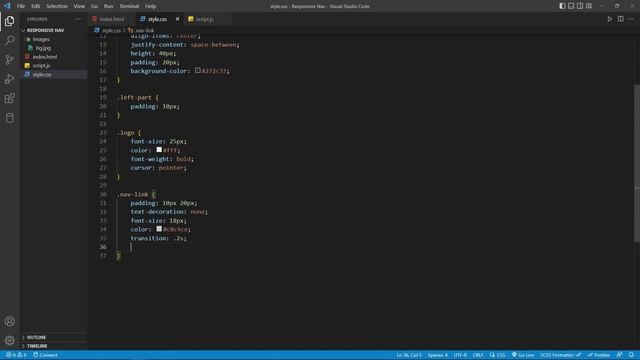The image size is (640, 360).
Task: Toggle Primary Side Bar layout icon
Action: (562, 6)
